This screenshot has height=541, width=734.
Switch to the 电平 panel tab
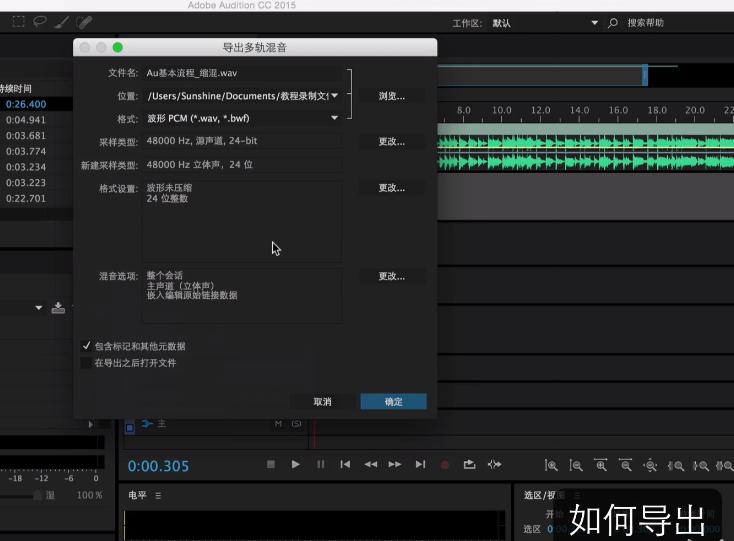point(137,495)
